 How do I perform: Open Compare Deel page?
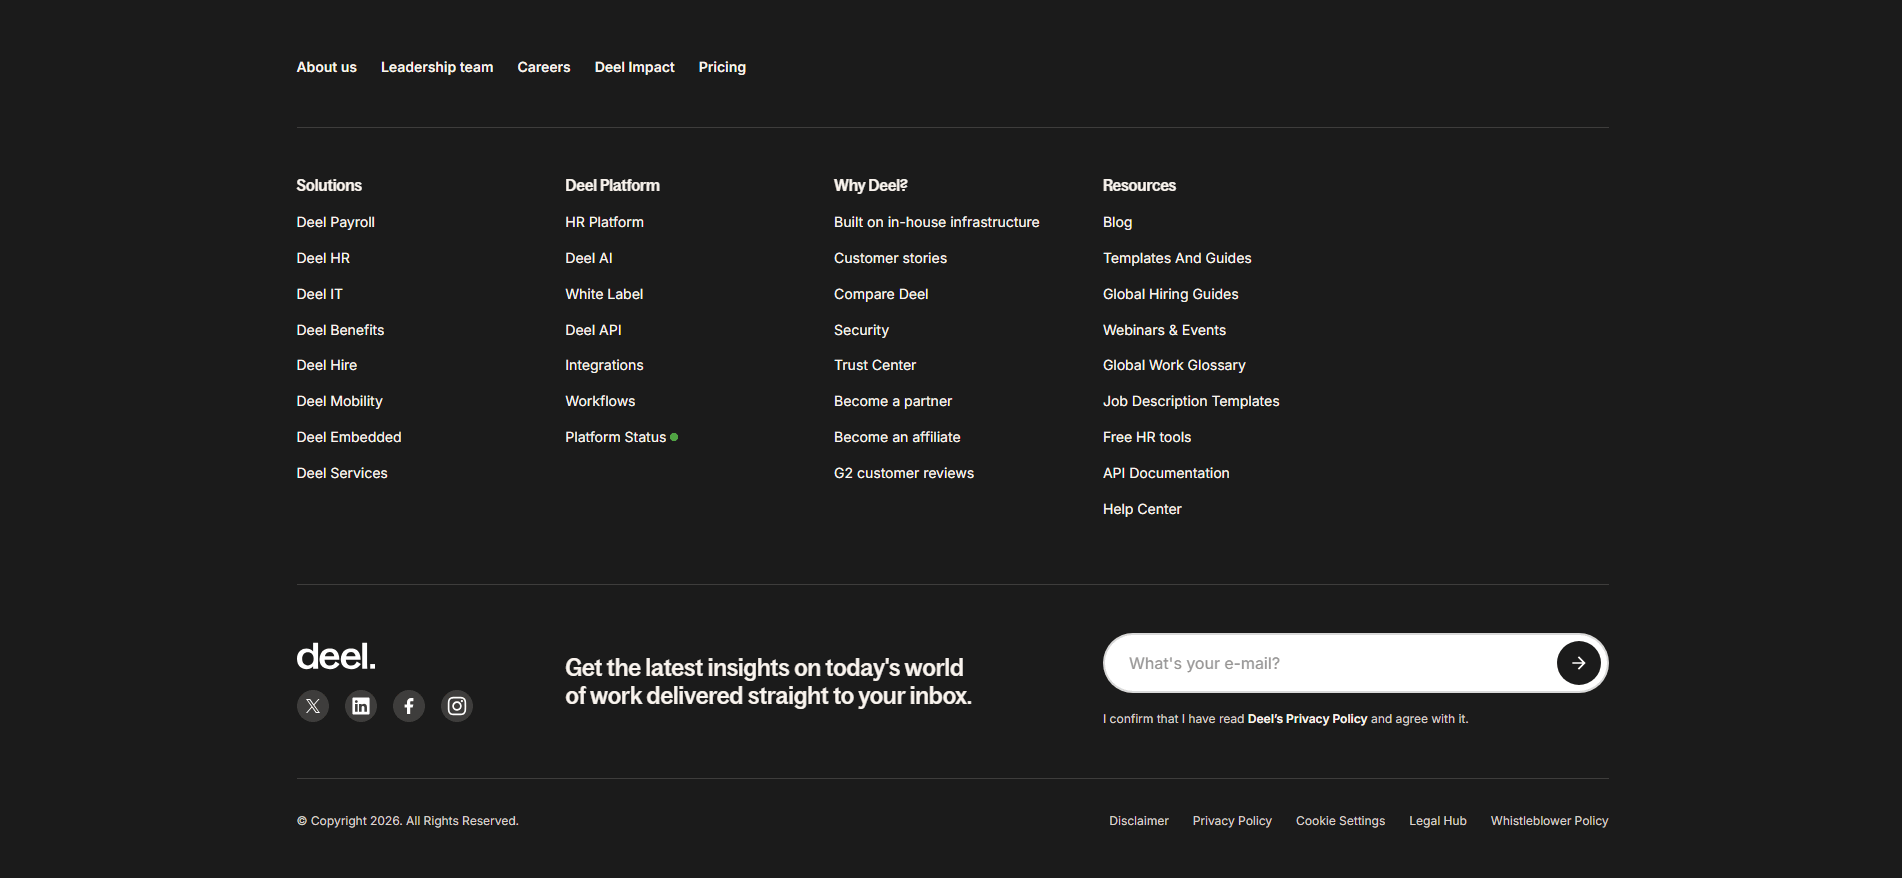pyautogui.click(x=881, y=294)
